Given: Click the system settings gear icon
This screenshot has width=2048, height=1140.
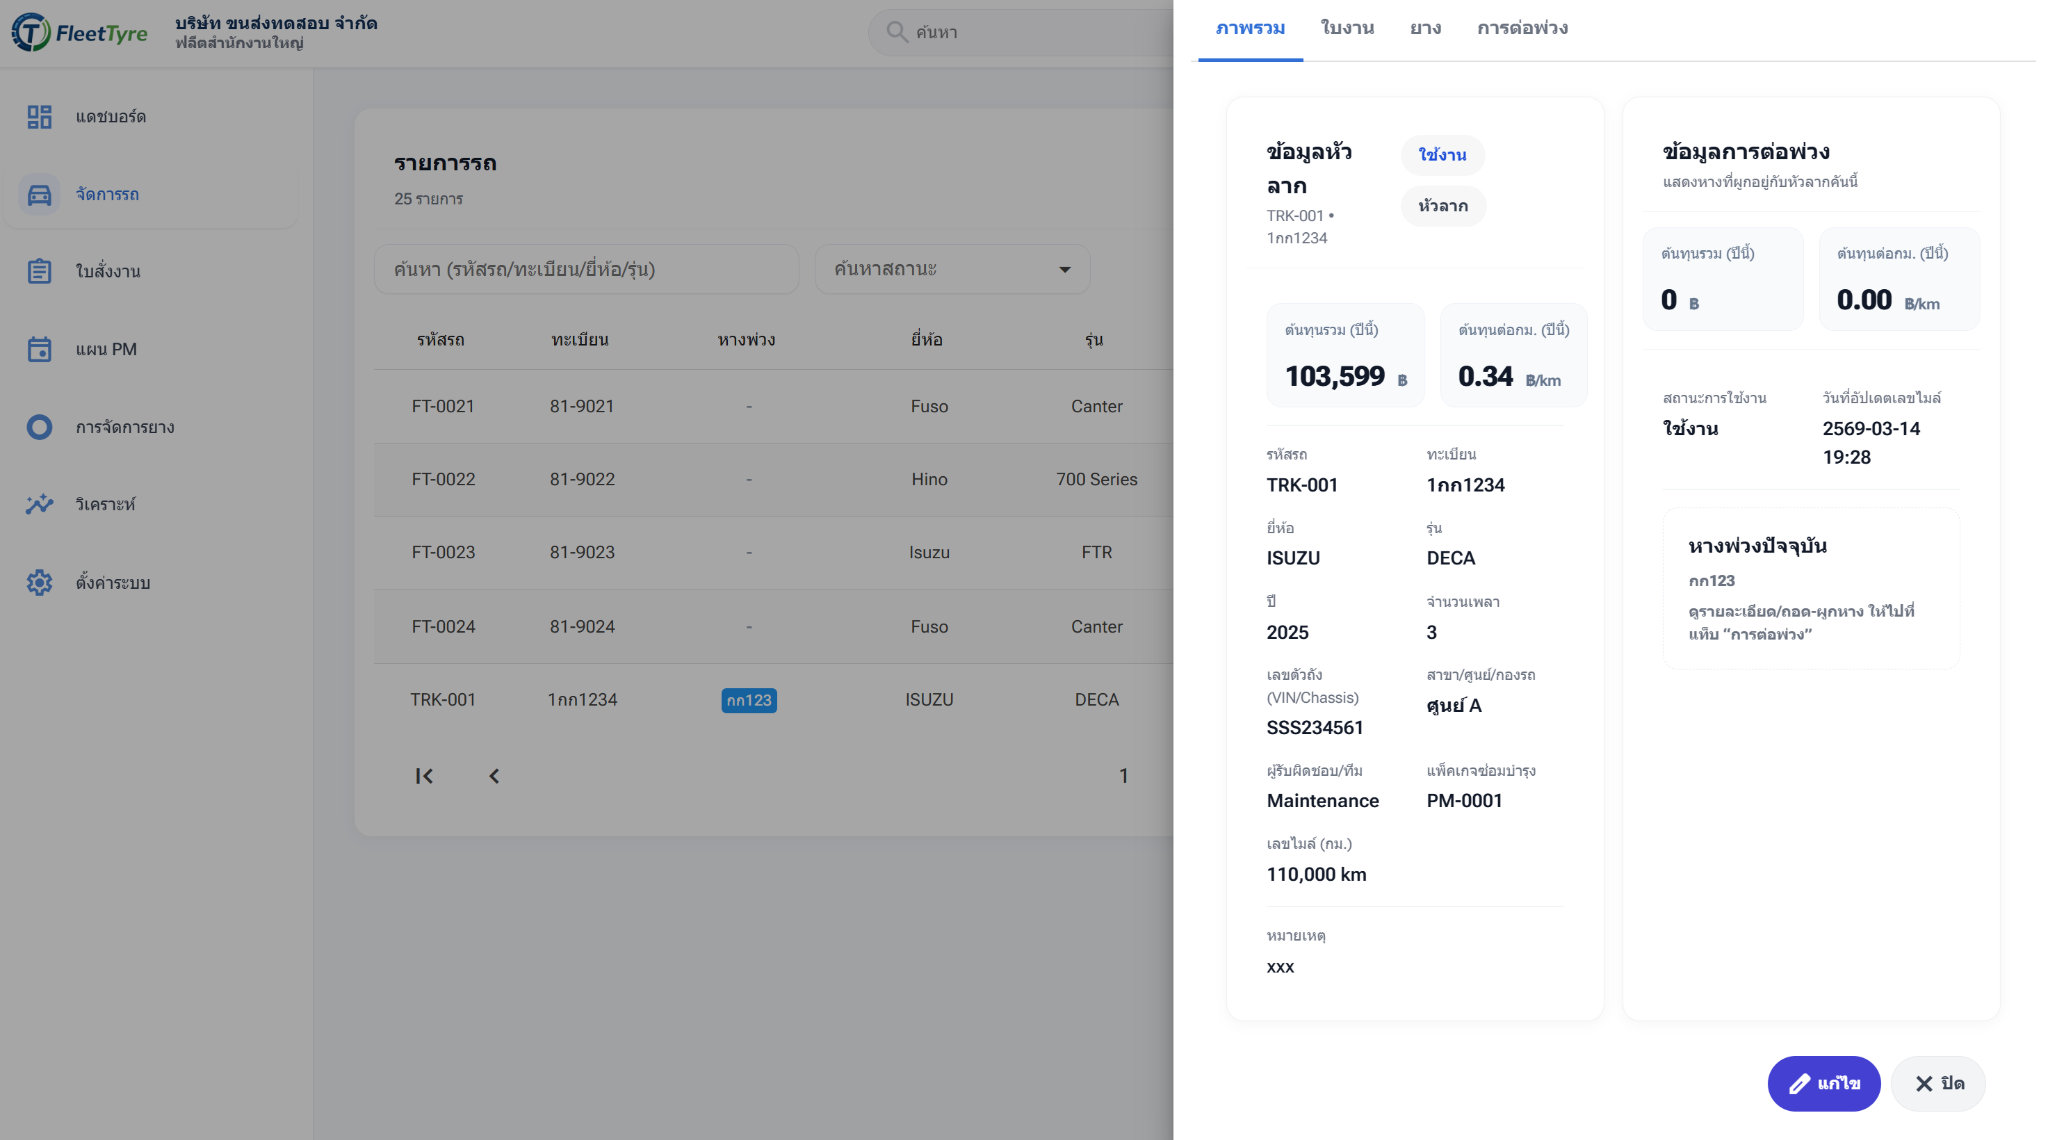Looking at the screenshot, I should (39, 582).
